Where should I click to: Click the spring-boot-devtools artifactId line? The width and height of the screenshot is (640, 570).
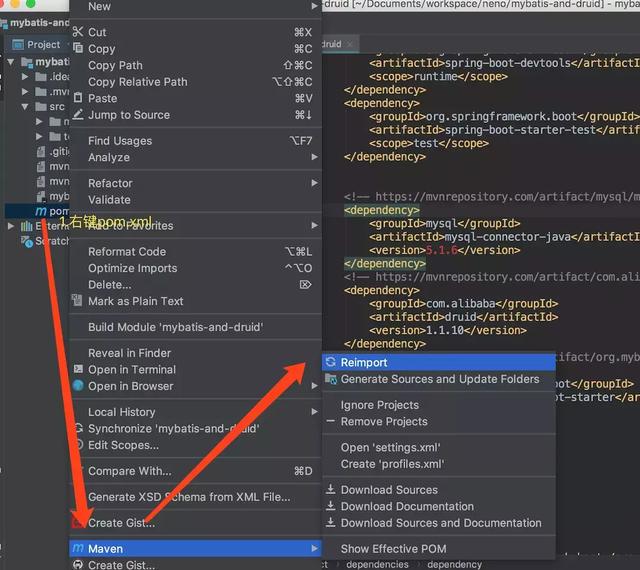504,63
